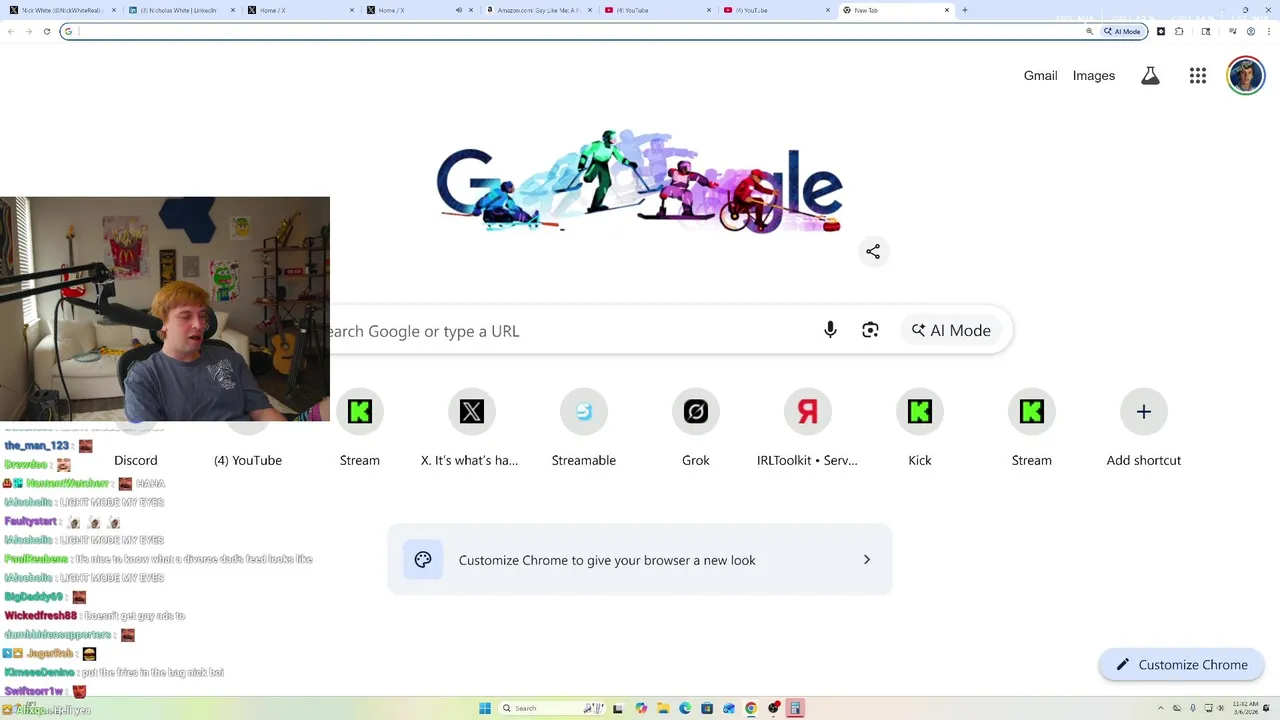Open Gmail link
The image size is (1280, 720).
click(1040, 76)
